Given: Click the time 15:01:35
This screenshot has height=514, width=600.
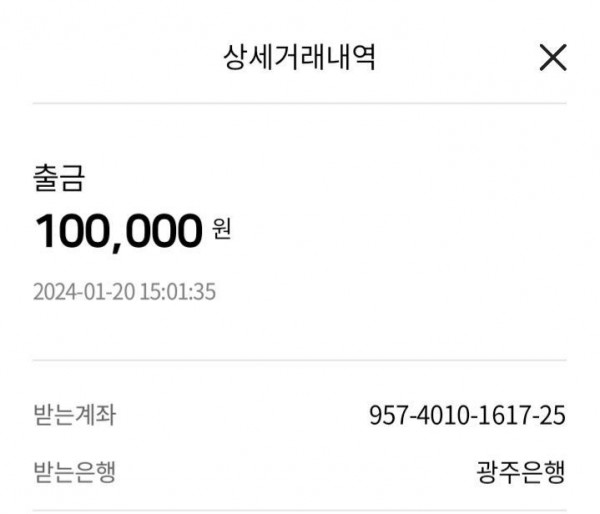Looking at the screenshot, I should pos(182,292).
